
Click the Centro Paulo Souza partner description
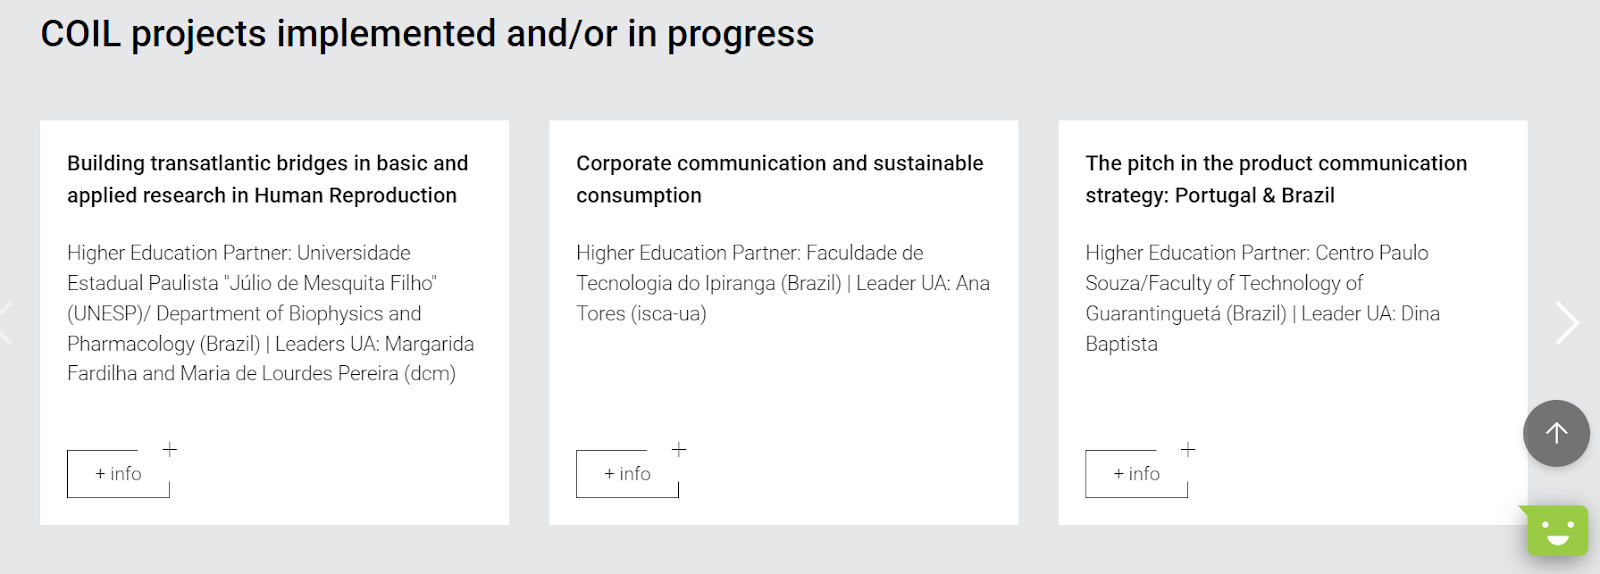pos(1263,298)
